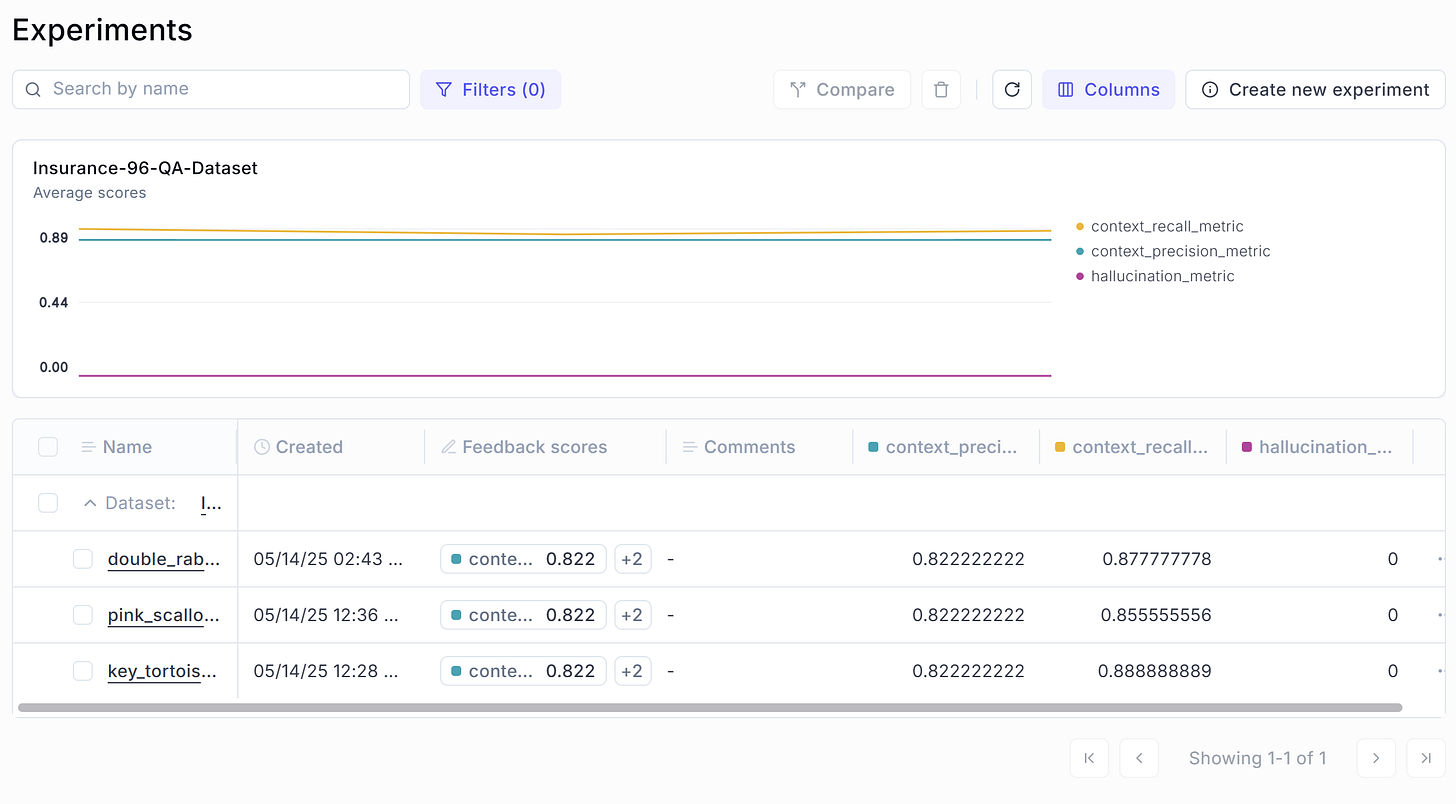This screenshot has height=804, width=1456.
Task: Refresh the experiments list
Action: coord(1012,90)
